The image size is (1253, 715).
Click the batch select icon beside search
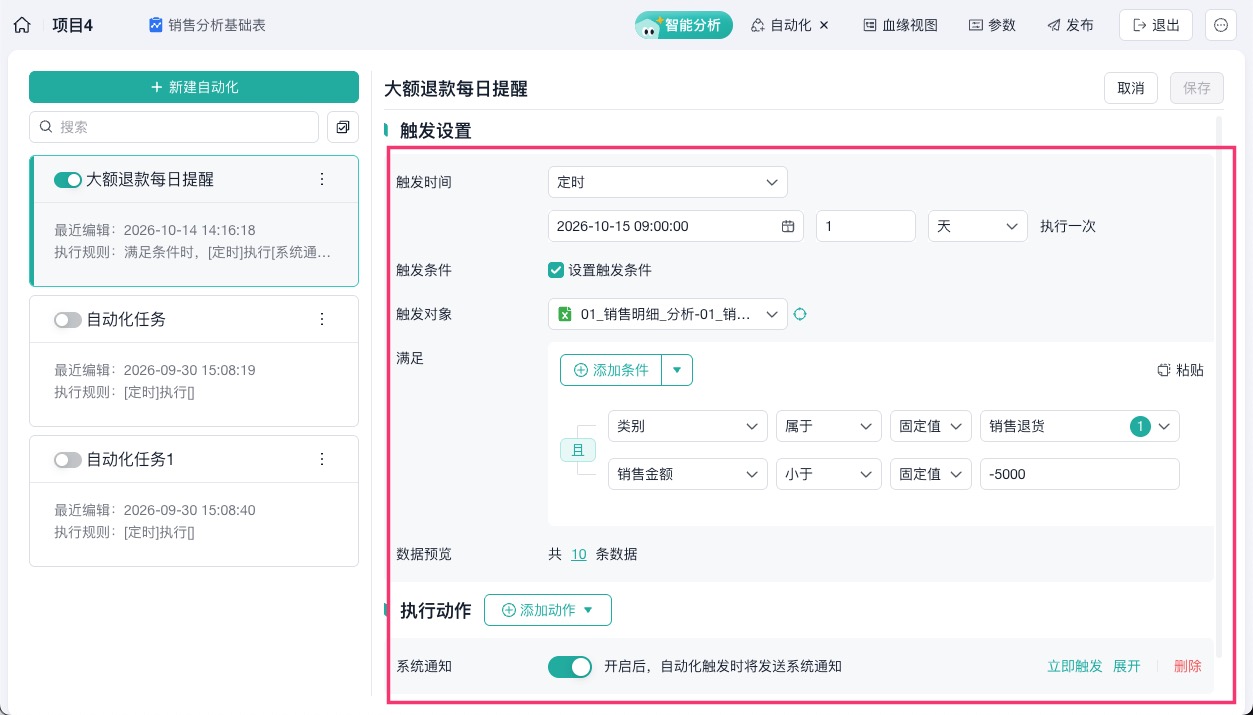pyautogui.click(x=343, y=127)
